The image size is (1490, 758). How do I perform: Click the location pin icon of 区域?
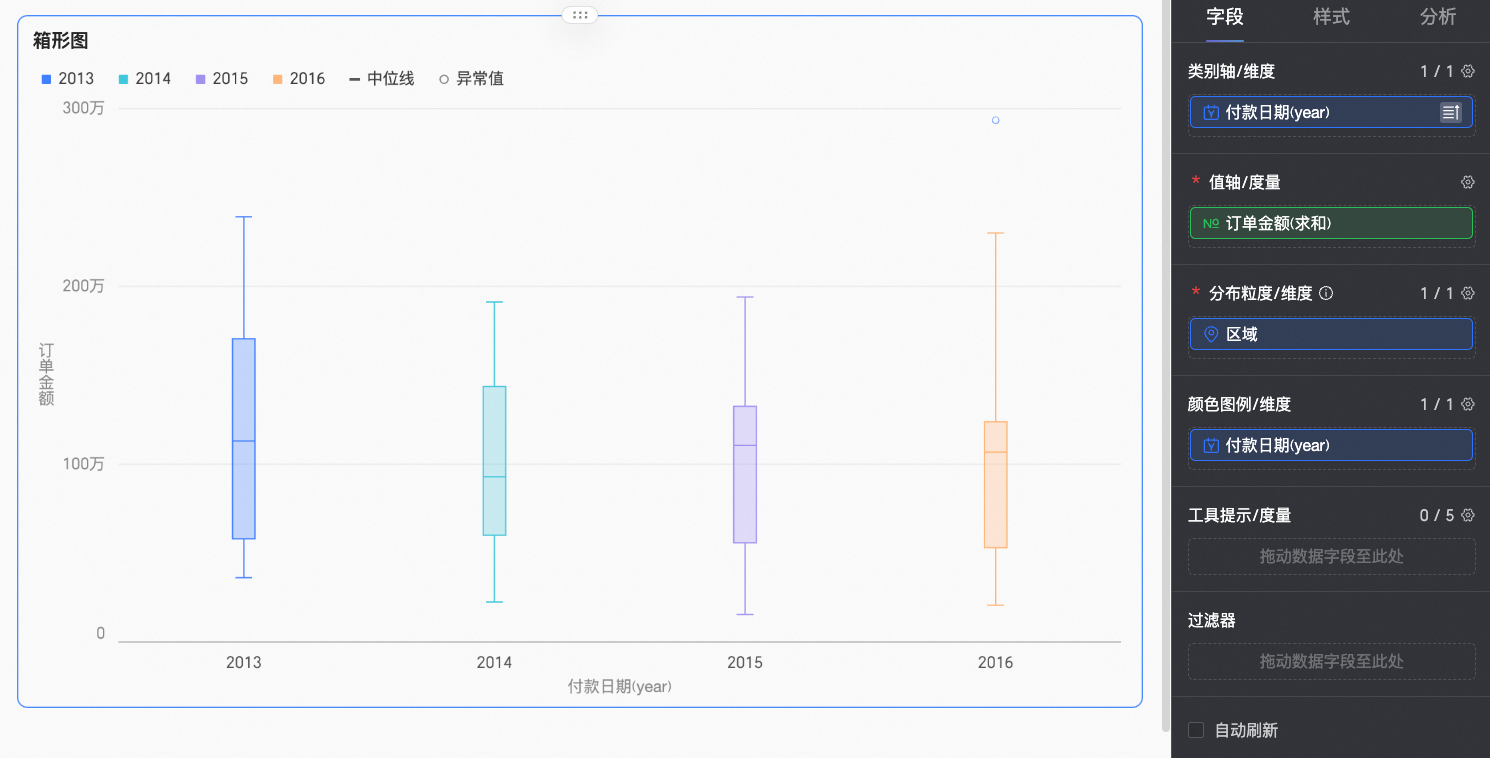click(1211, 334)
